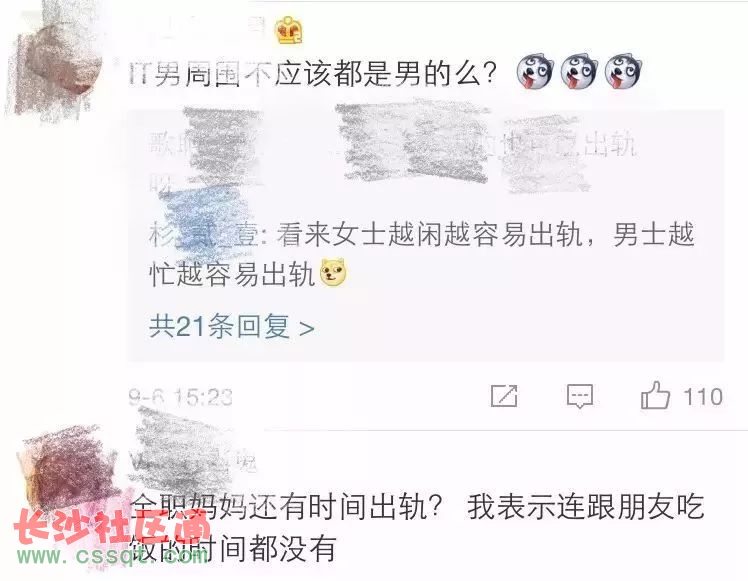Screen dimensions: 748x581
Task: Click the timestamp 9-6 15:23
Action: [180, 397]
